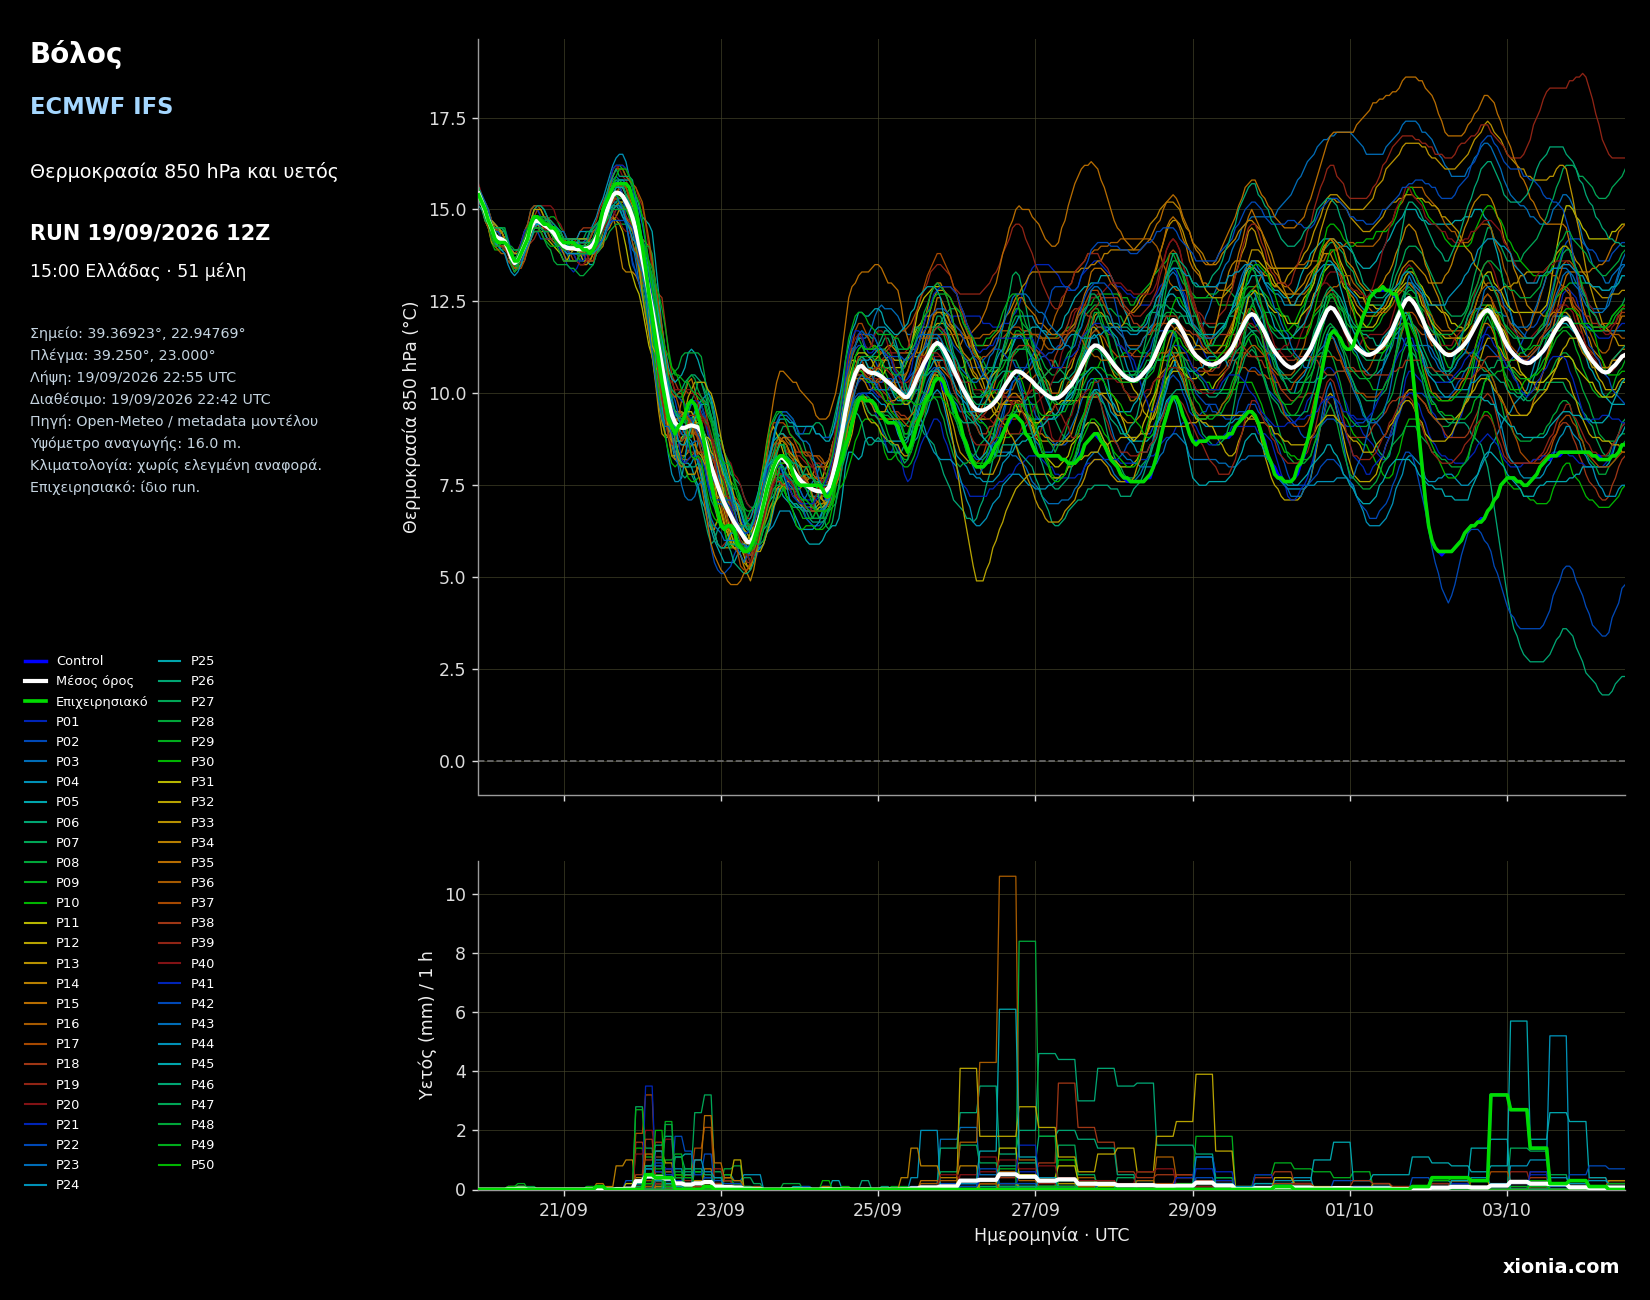The image size is (1650, 1300).
Task: Click the Υετός (mm) / 1 h axis title
Action: 426,1025
